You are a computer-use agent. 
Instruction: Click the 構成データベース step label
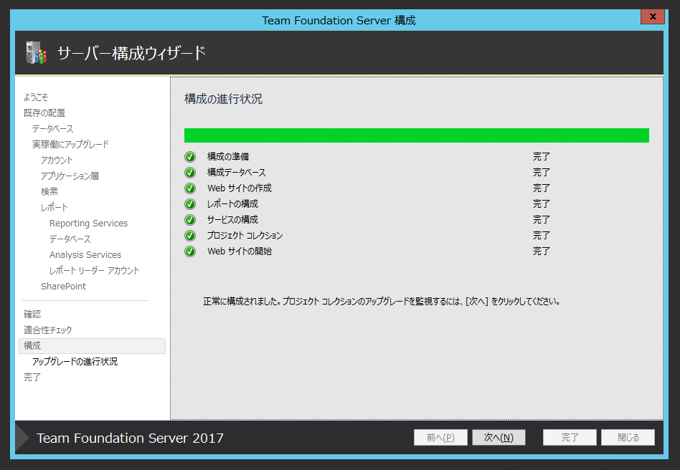pyautogui.click(x=236, y=173)
